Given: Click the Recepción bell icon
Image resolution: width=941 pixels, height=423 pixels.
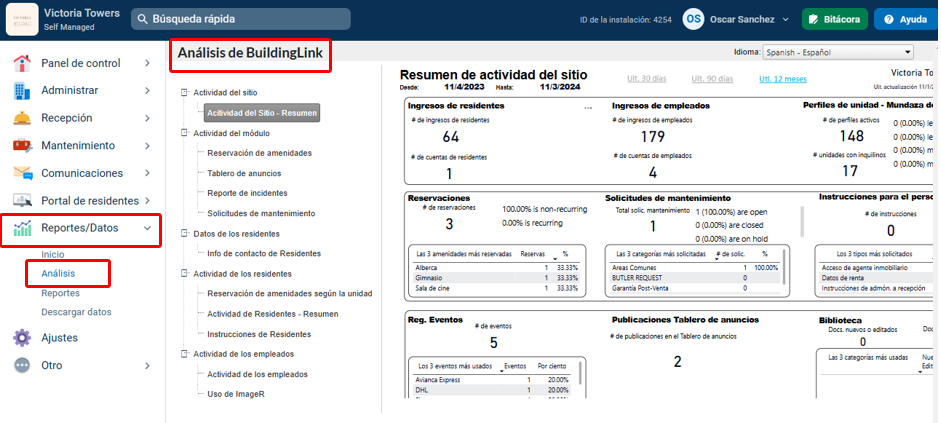Looking at the screenshot, I should pos(22,118).
